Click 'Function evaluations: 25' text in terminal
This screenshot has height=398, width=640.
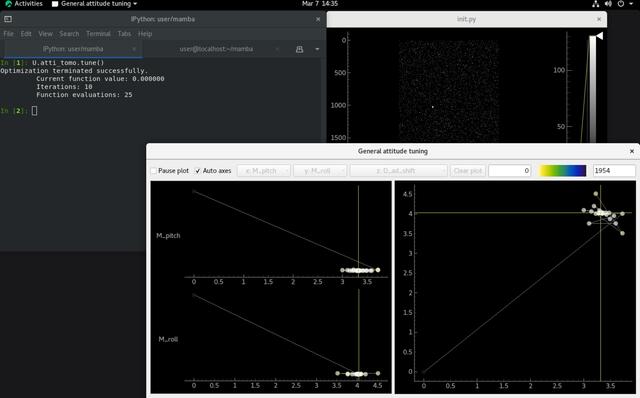click(x=84, y=95)
